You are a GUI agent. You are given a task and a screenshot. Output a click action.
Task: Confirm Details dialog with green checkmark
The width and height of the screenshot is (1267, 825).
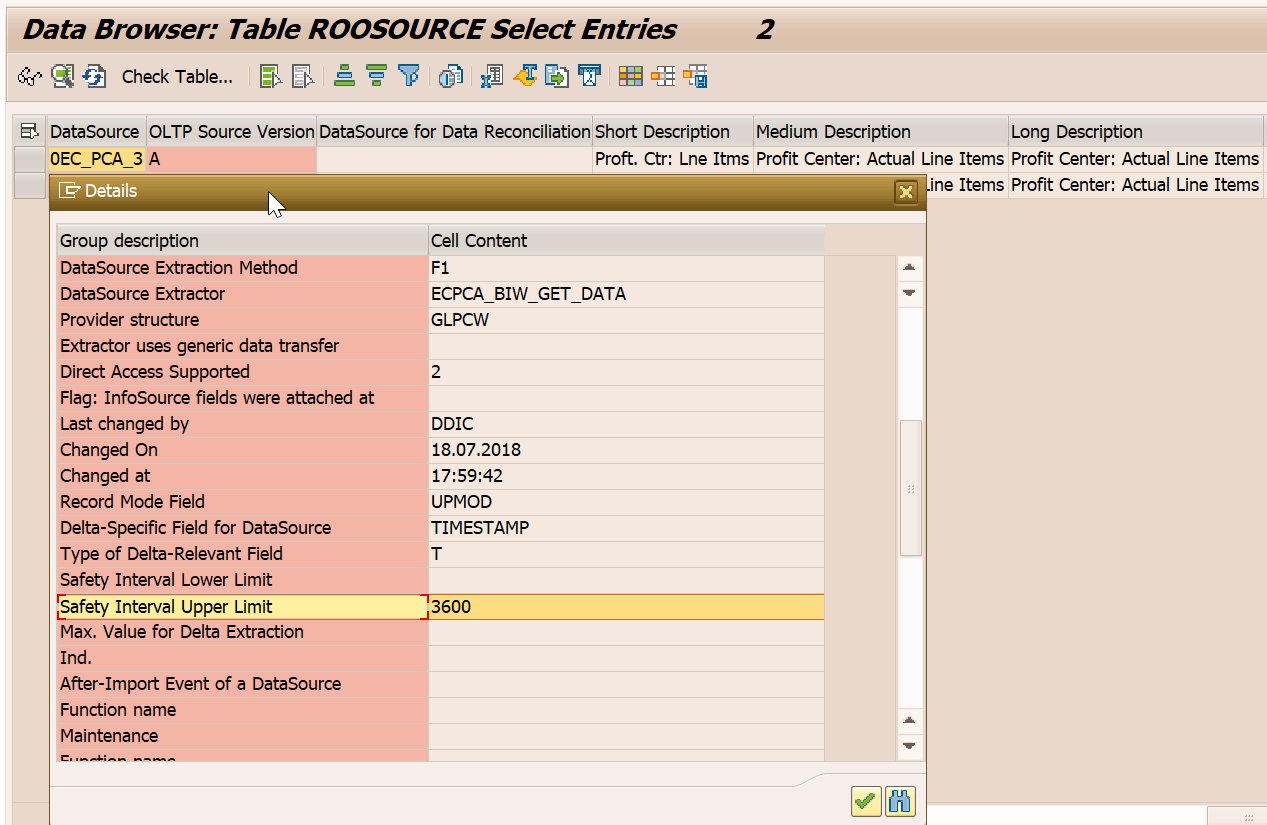click(x=866, y=801)
